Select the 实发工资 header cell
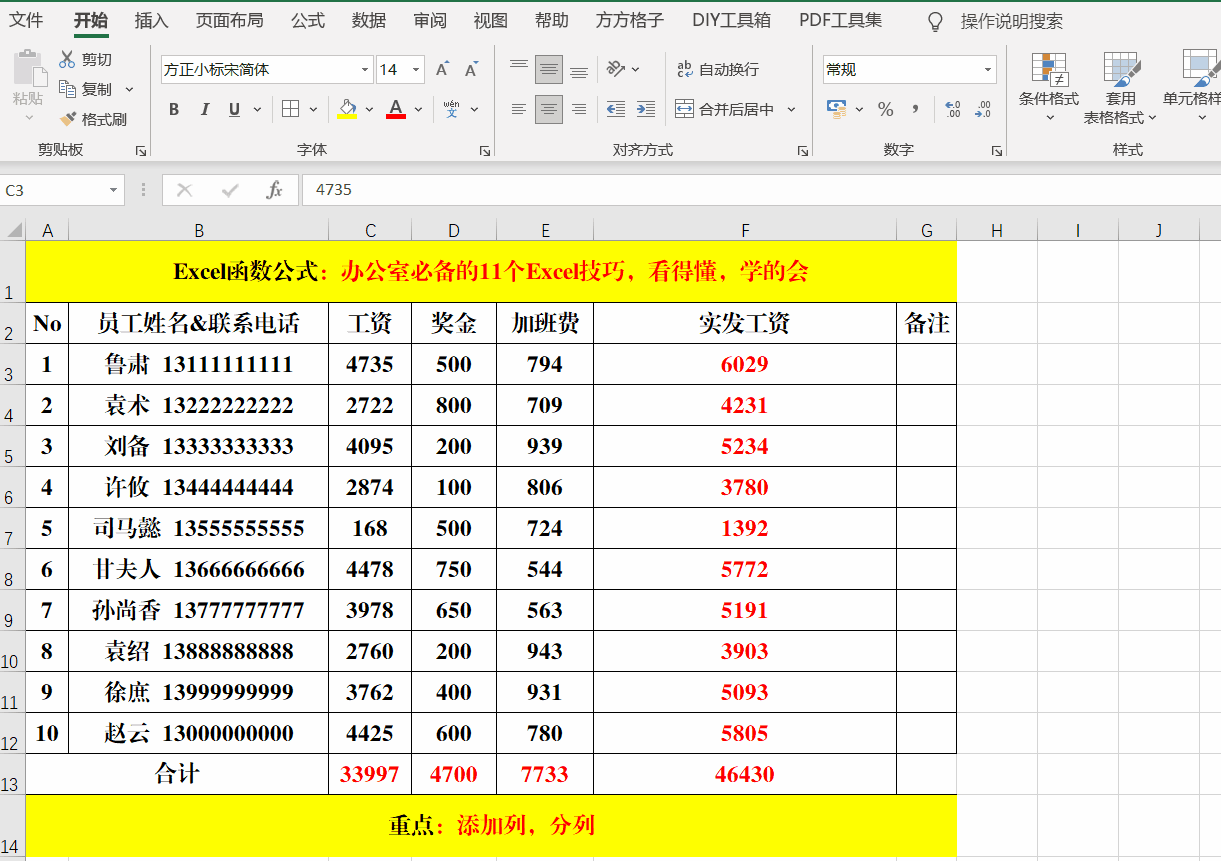 tap(745, 323)
